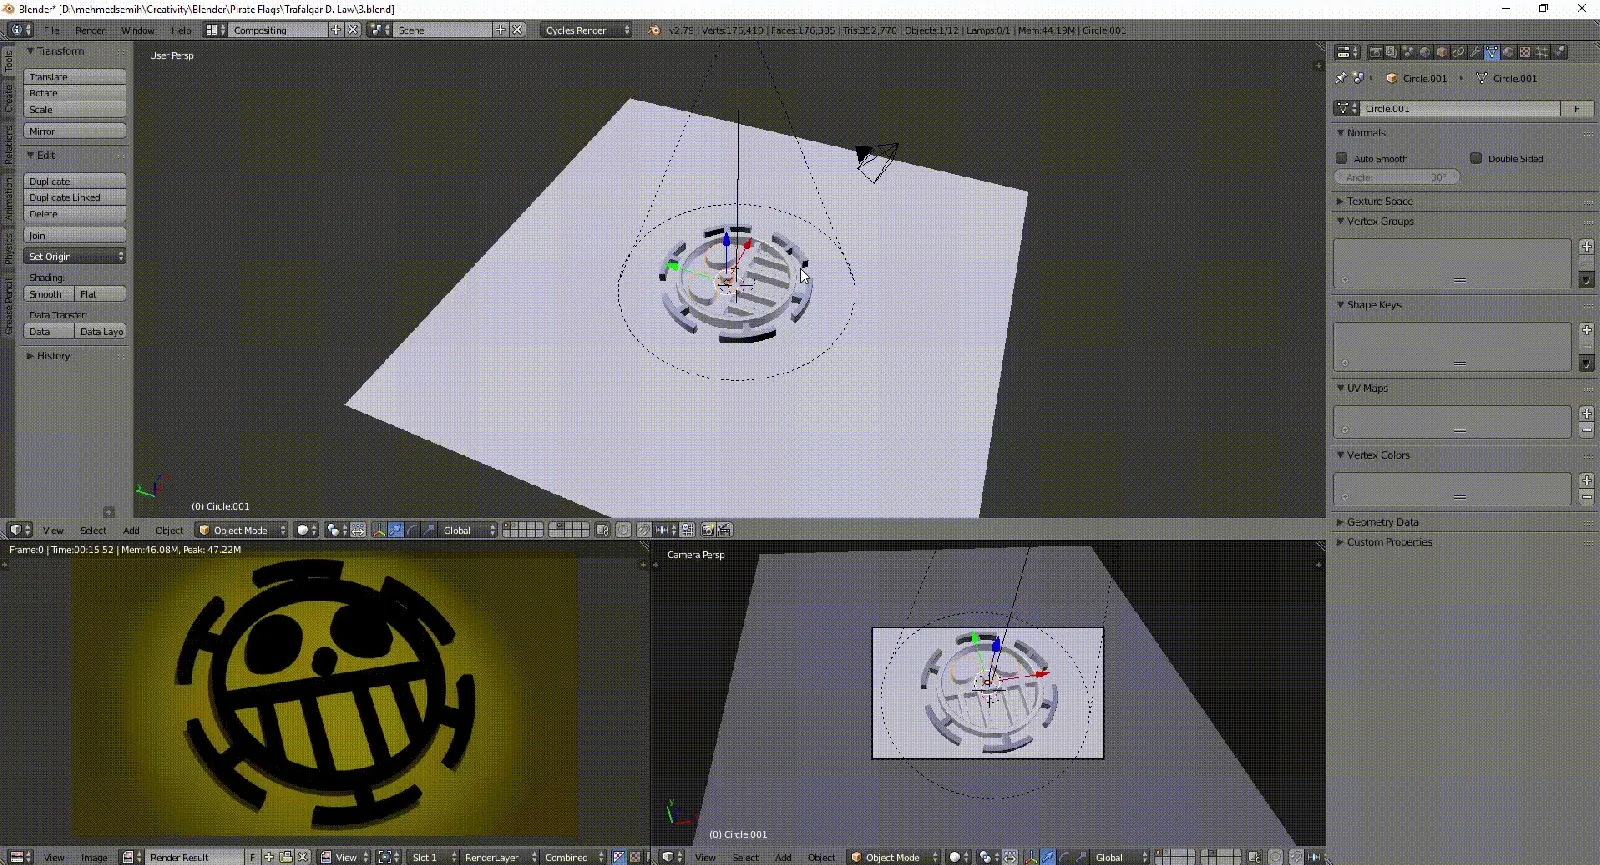Screen dimensions: 1600x865
Task: Click the 3D manipulator icon in upper viewport header
Action: pyautogui.click(x=379, y=530)
